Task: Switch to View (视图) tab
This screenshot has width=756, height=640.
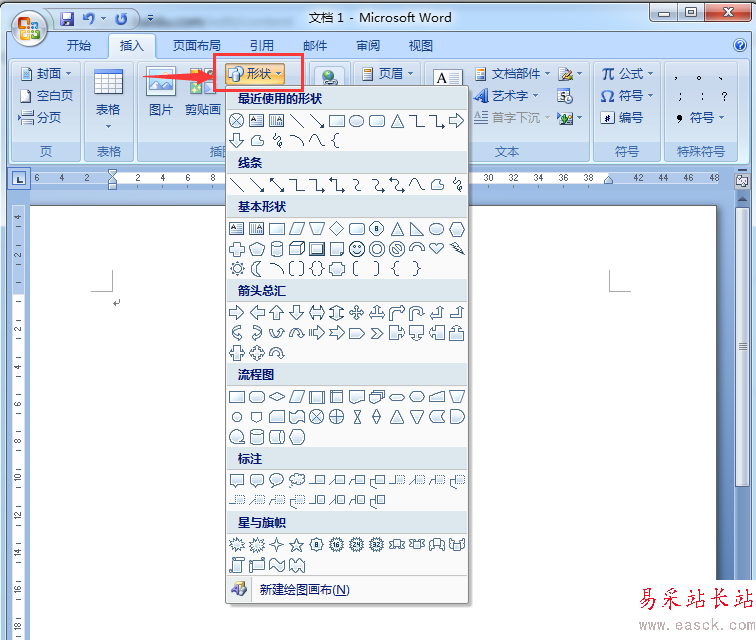Action: click(x=421, y=46)
